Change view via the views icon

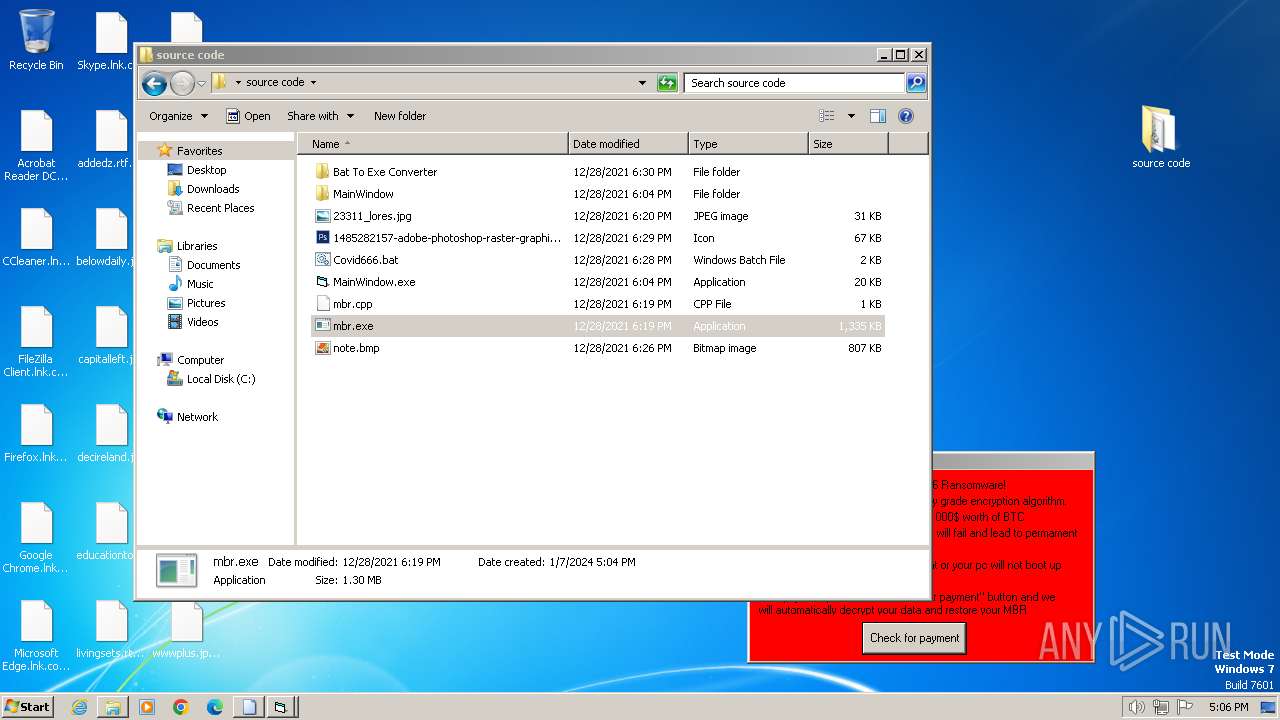(827, 116)
